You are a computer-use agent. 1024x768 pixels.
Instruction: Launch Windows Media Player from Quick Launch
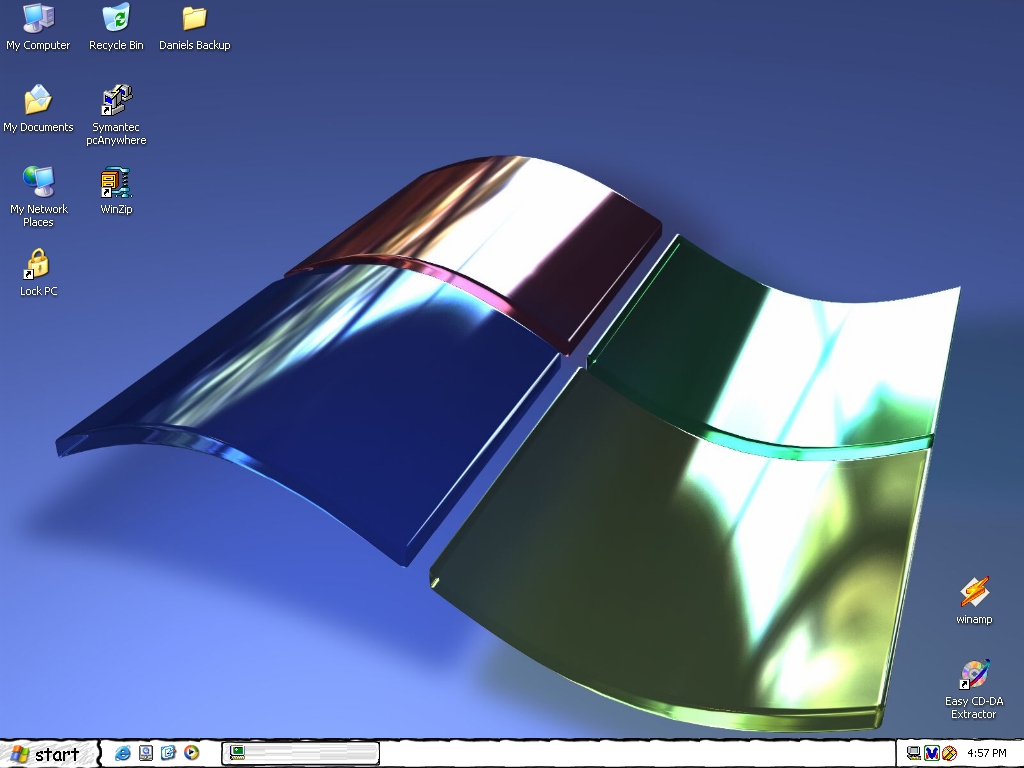pyautogui.click(x=191, y=753)
